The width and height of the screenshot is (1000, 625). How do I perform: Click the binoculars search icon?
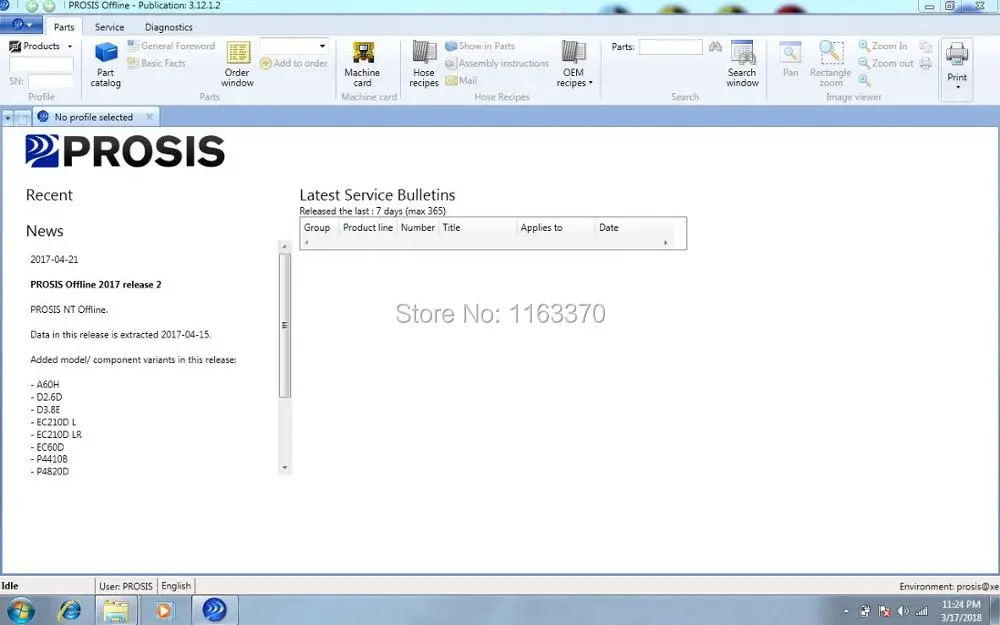[715, 47]
